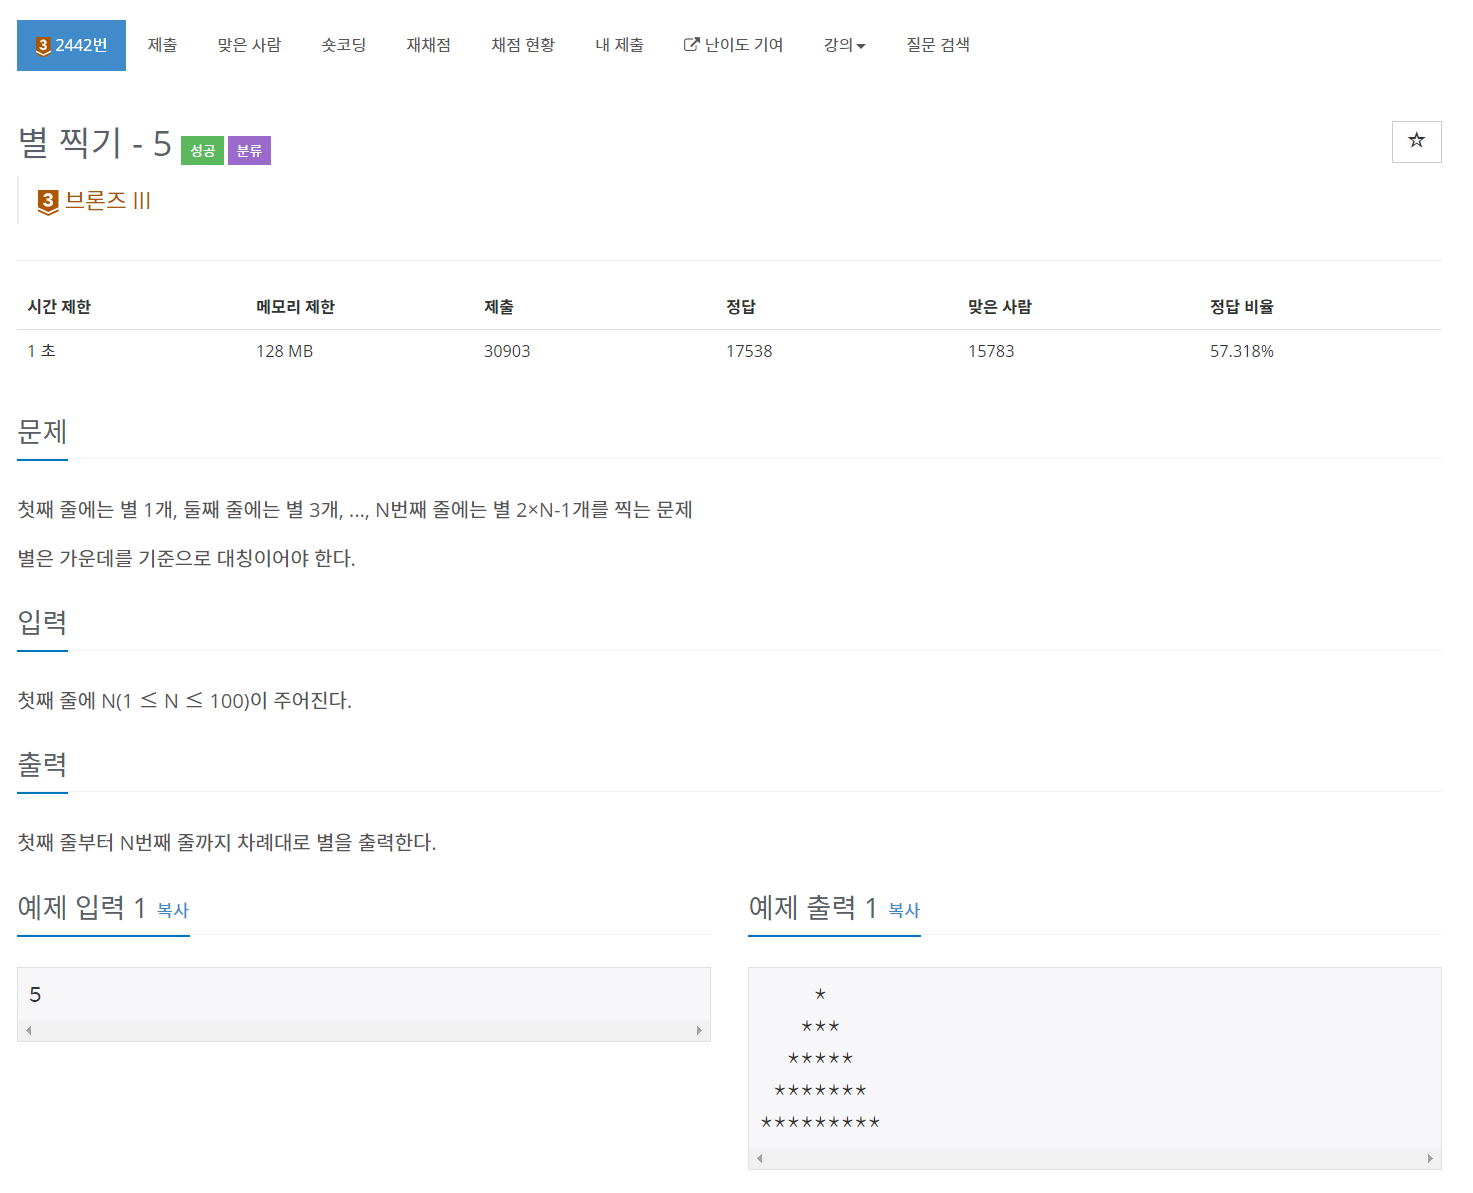Expand the 강의 dropdown menu
Image resolution: width=1473 pixels, height=1193 pixels.
pyautogui.click(x=844, y=45)
